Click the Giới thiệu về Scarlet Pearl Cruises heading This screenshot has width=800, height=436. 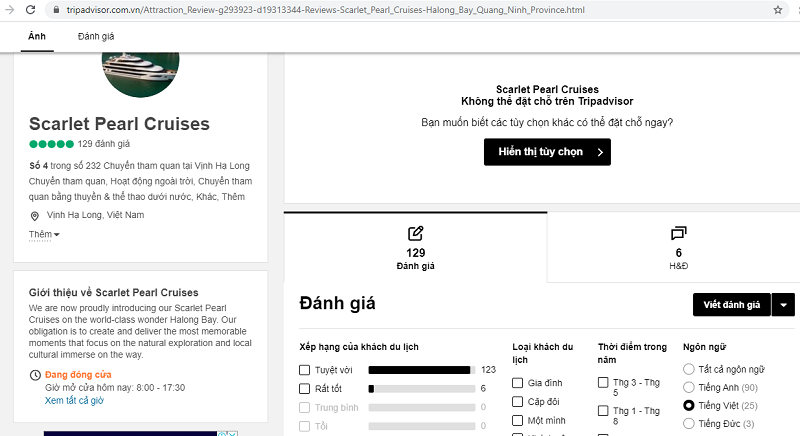click(x=113, y=293)
